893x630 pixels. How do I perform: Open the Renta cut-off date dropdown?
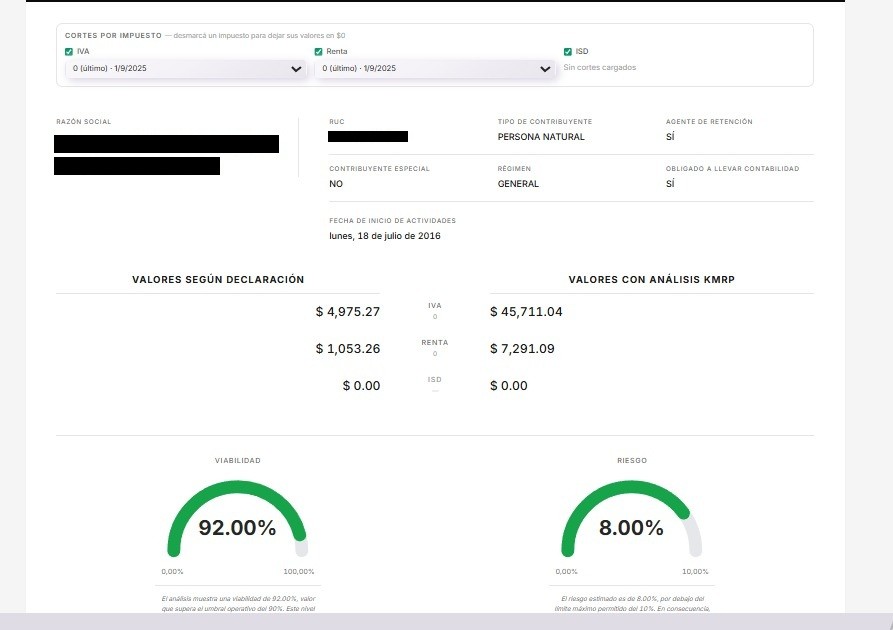[435, 68]
